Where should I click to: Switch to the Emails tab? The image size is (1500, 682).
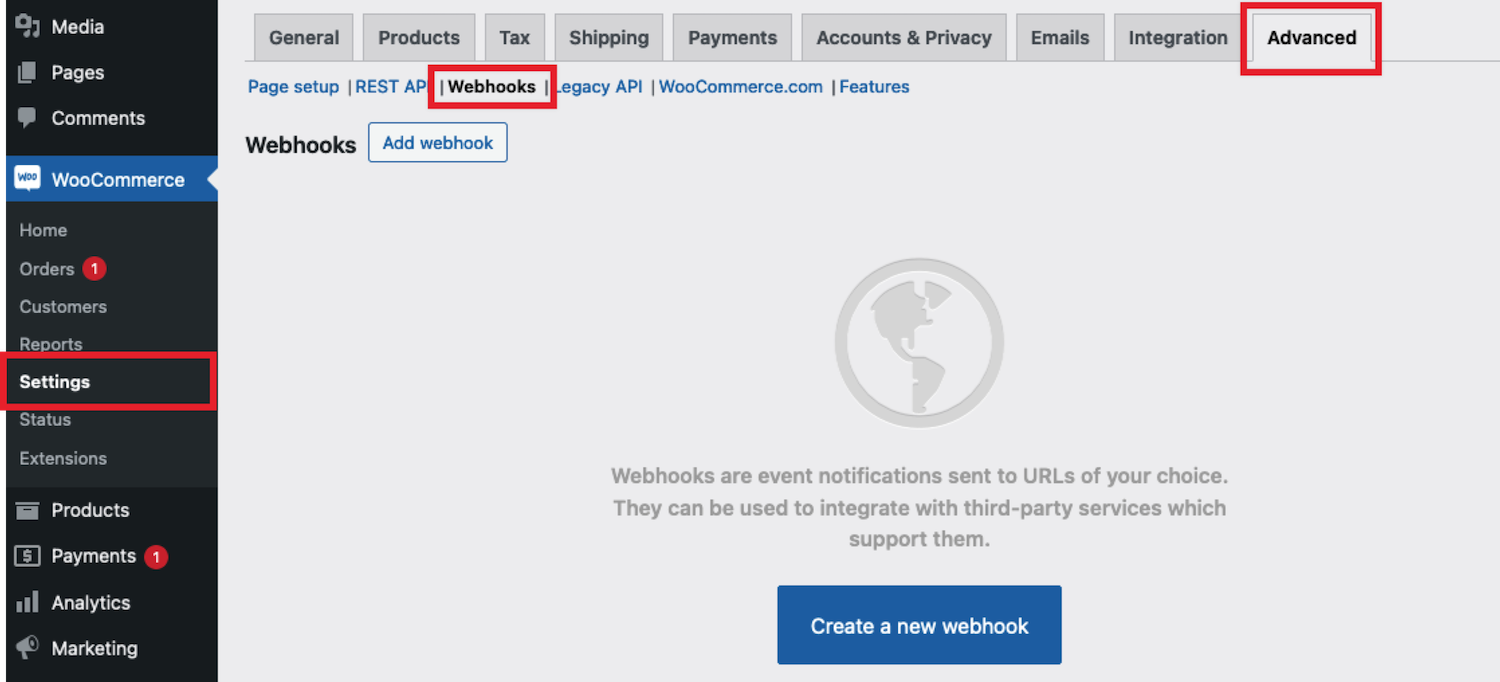point(1059,37)
